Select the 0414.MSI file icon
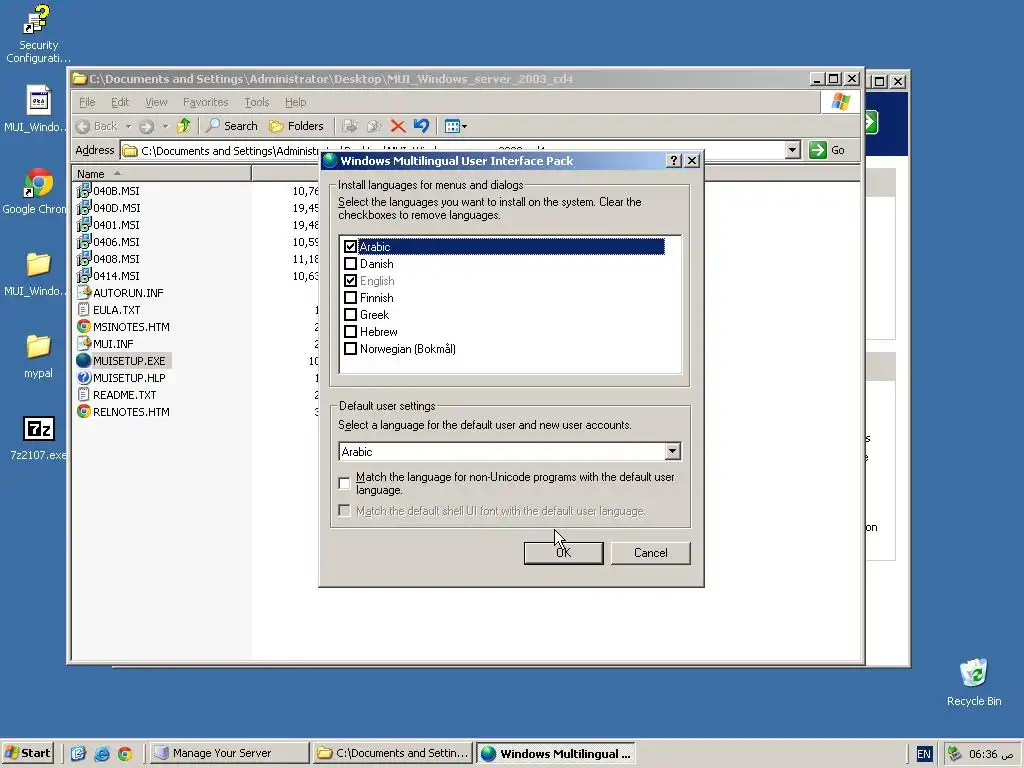1024x768 pixels. pyautogui.click(x=84, y=276)
